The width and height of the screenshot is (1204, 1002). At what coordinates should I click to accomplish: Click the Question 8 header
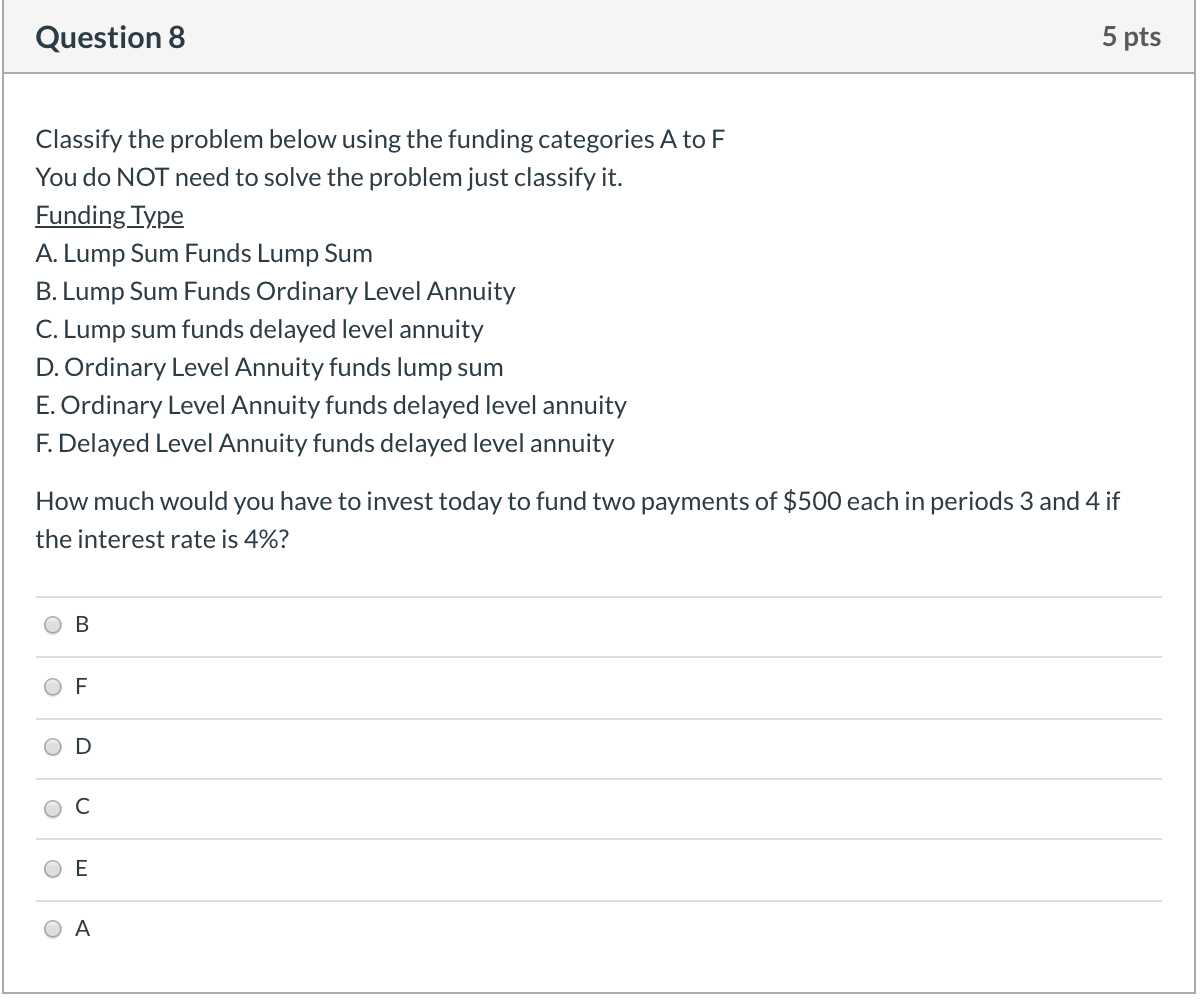pos(110,37)
